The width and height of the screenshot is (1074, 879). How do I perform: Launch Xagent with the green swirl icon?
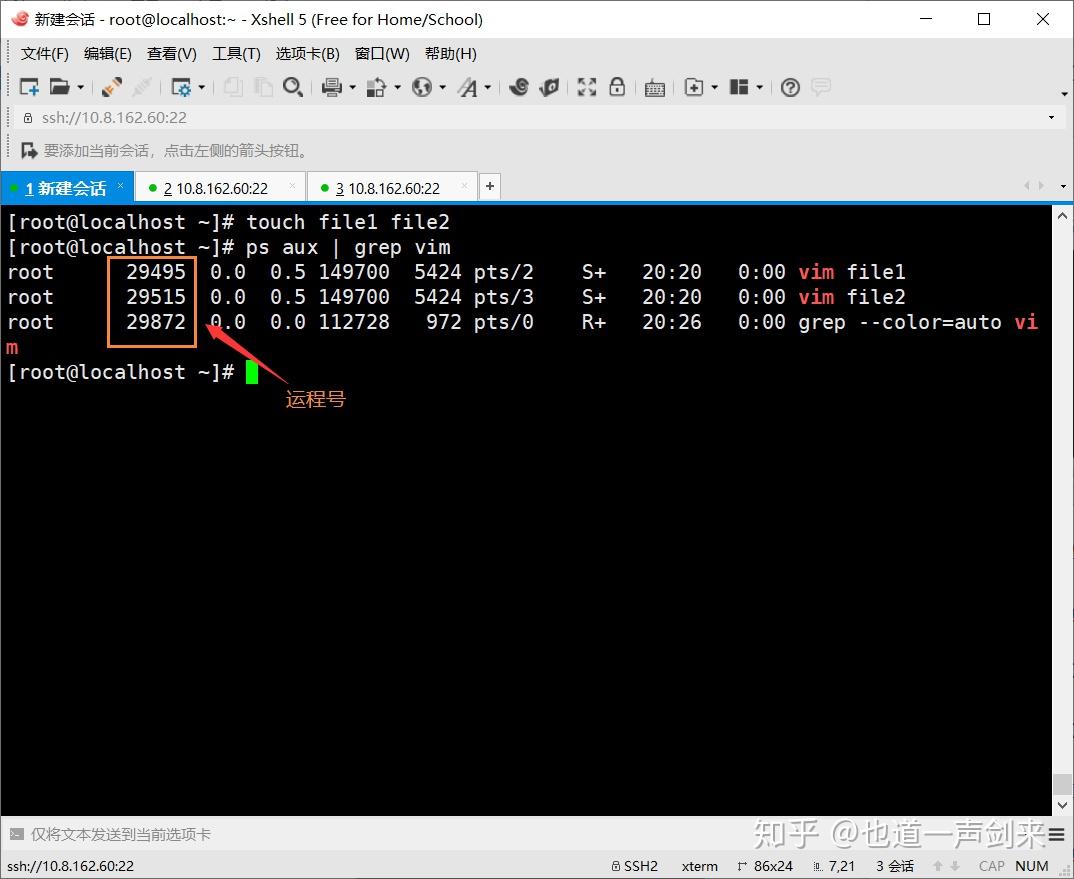pos(549,87)
